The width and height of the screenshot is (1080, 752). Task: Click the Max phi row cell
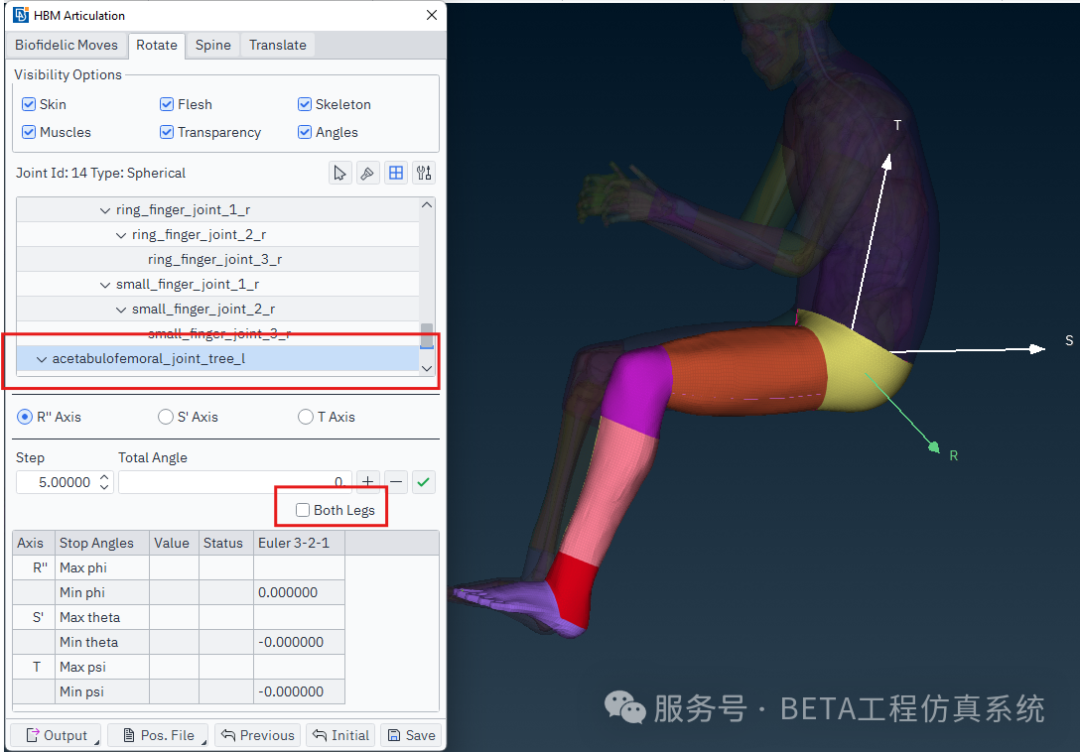[103, 567]
